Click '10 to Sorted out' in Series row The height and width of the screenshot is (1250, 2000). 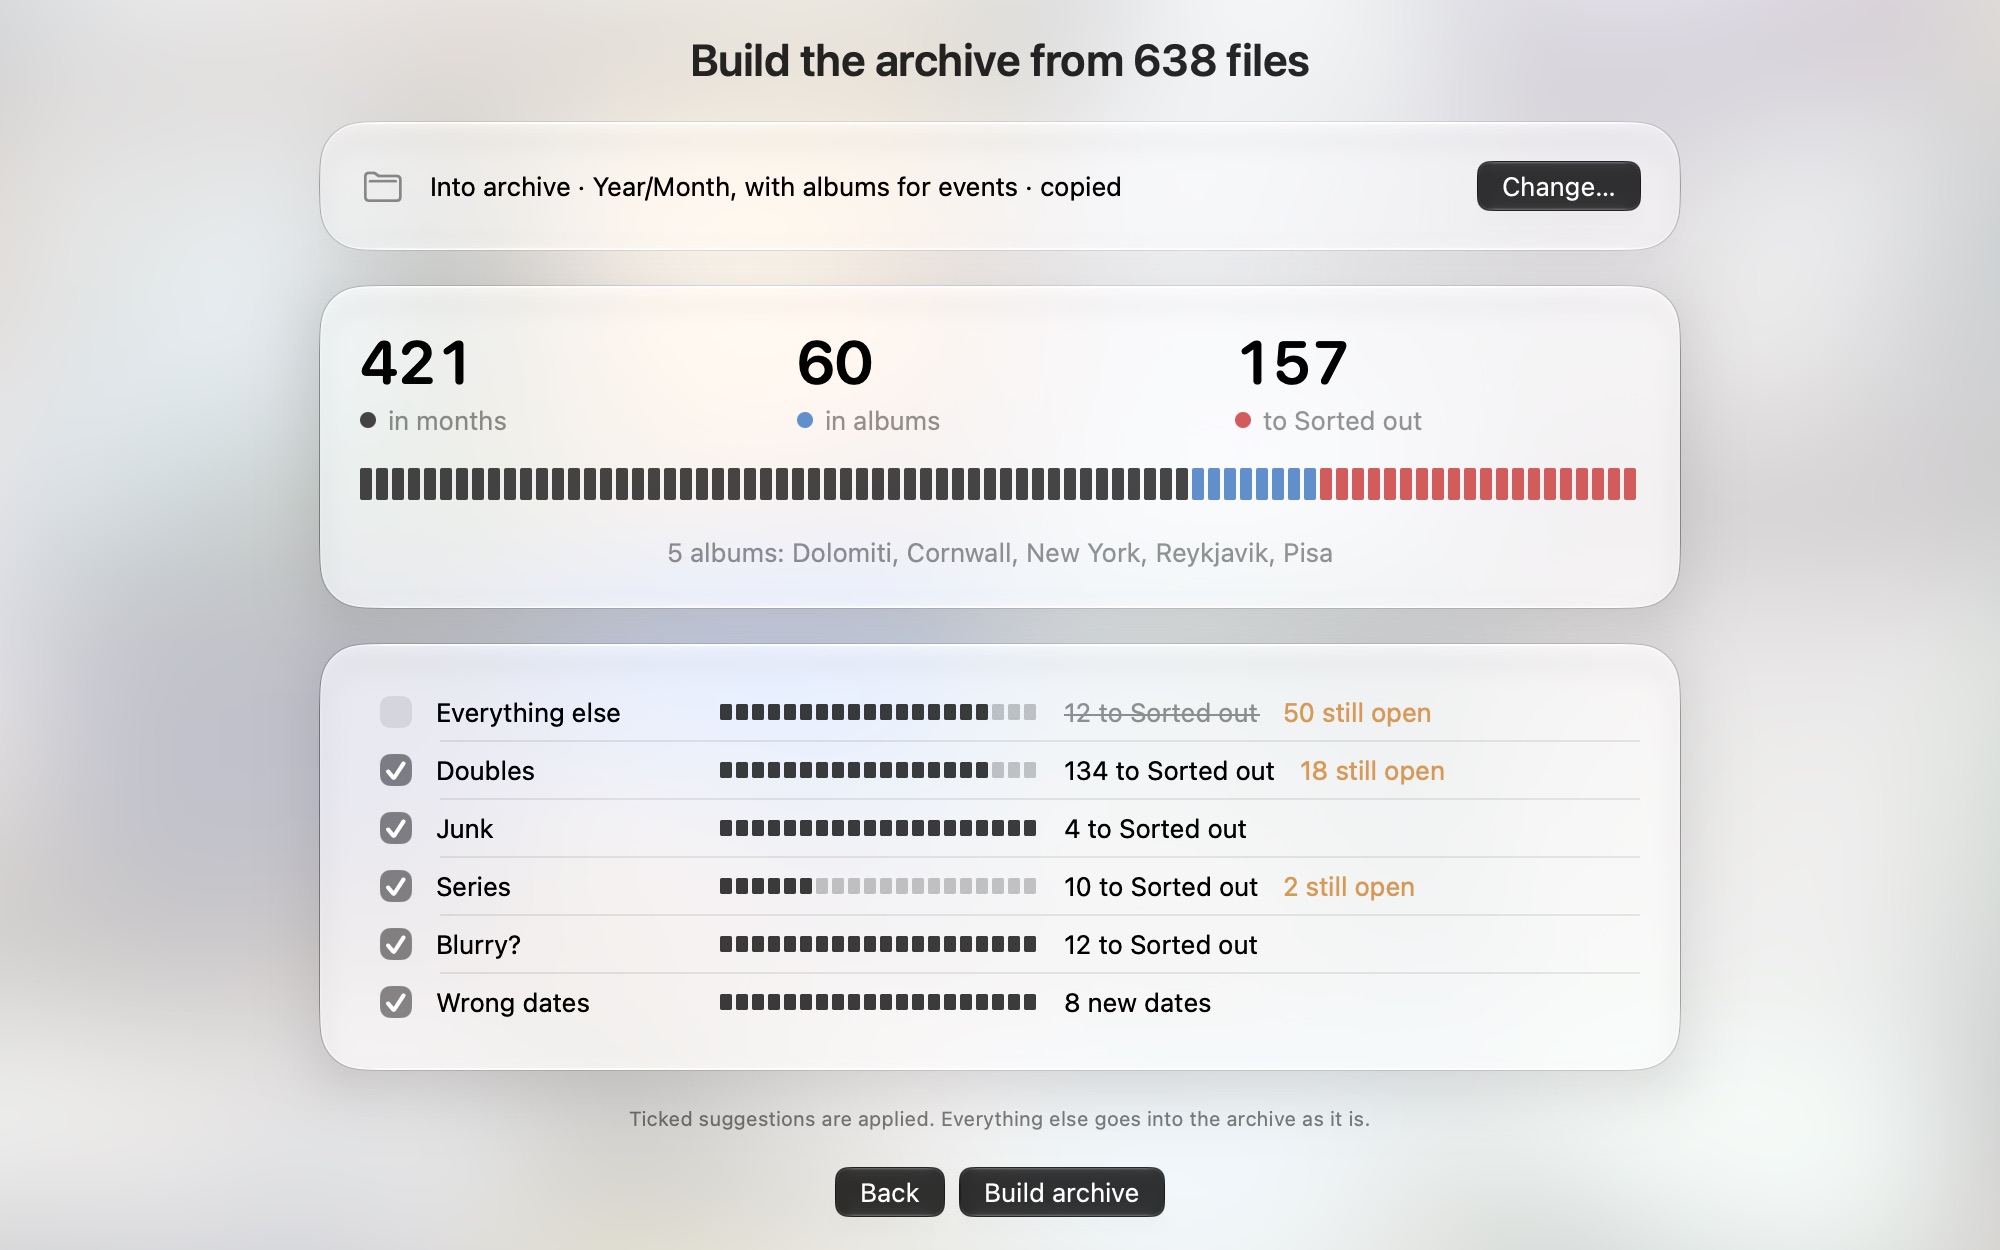[x=1161, y=887]
